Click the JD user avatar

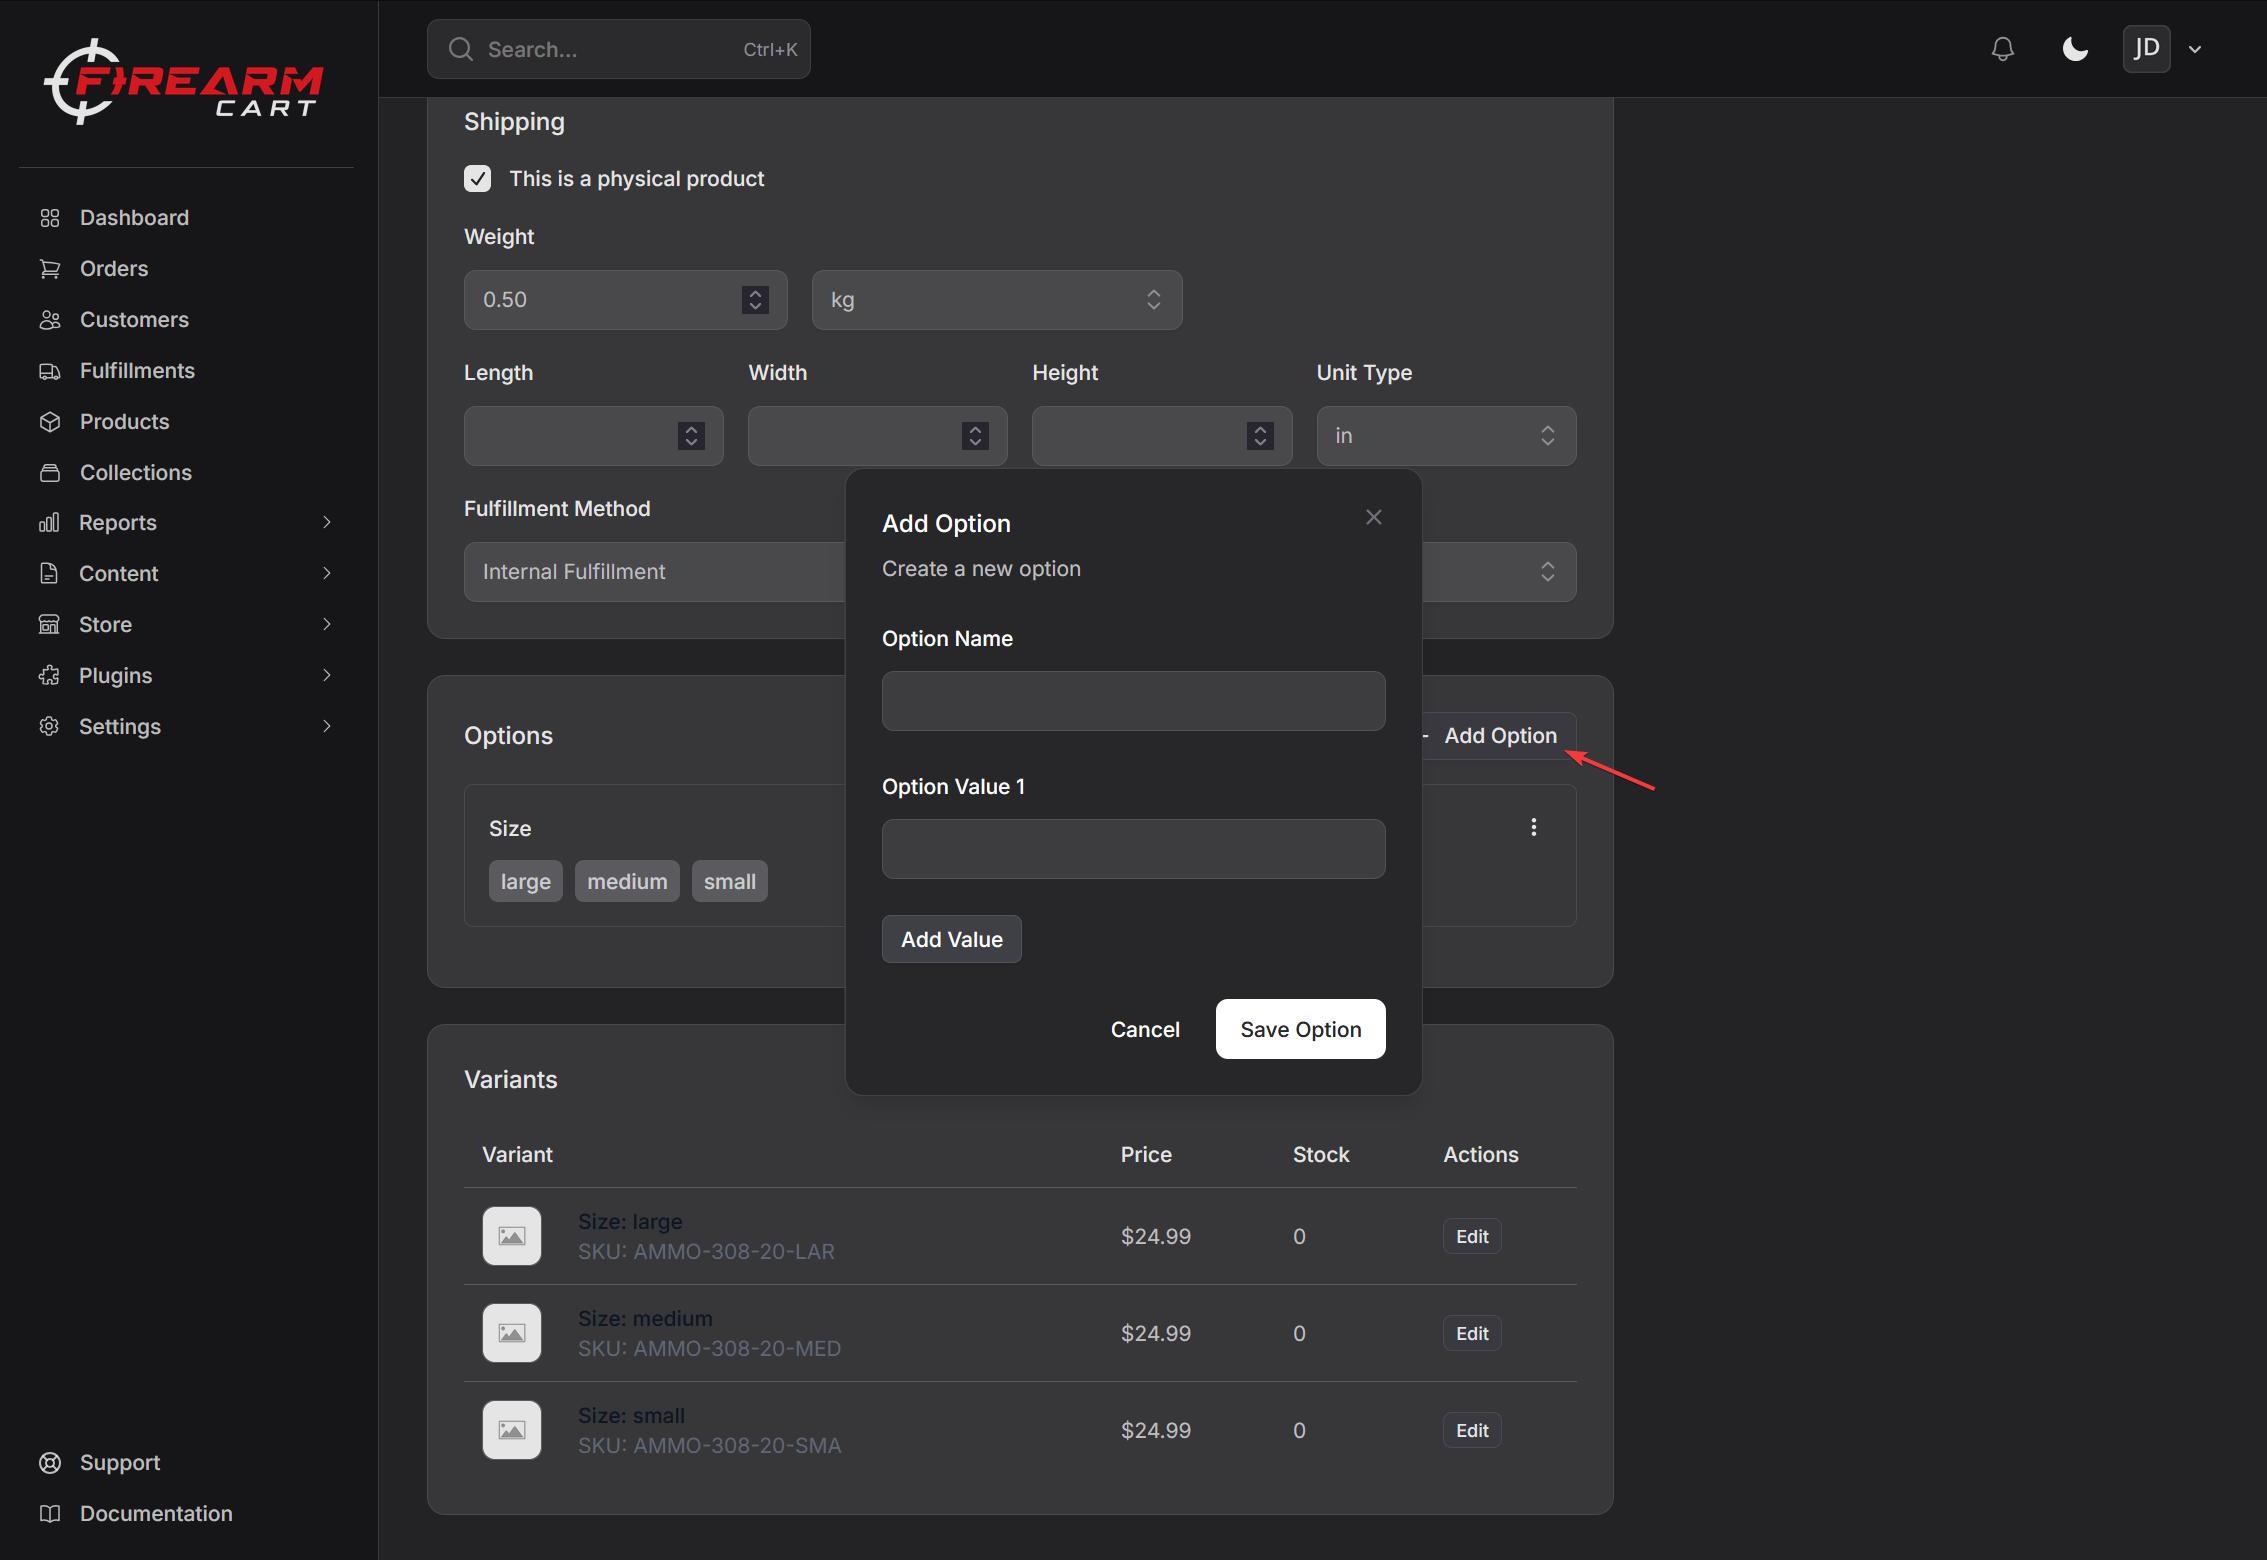2146,49
